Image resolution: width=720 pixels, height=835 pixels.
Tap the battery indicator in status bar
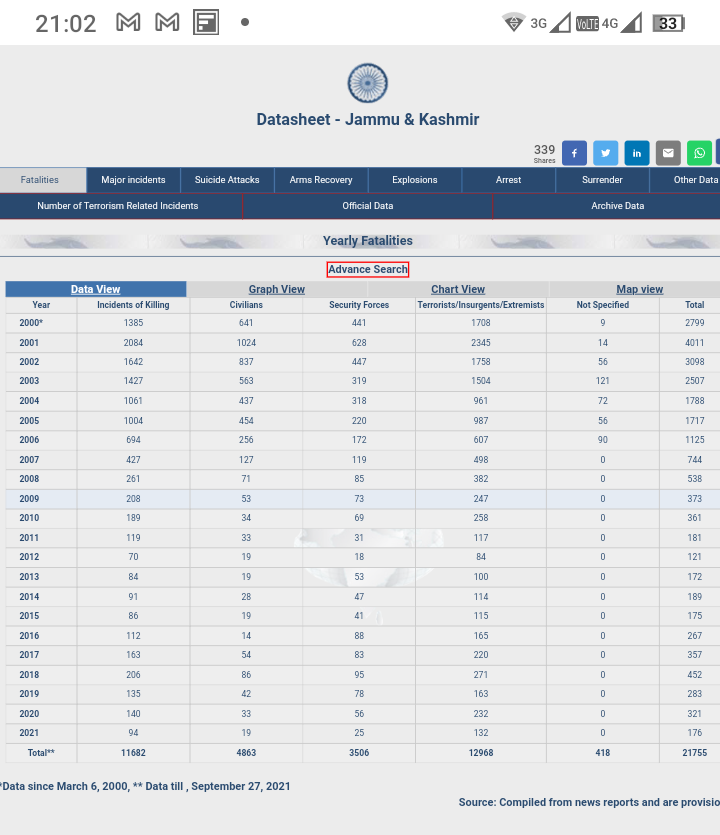pos(669,23)
